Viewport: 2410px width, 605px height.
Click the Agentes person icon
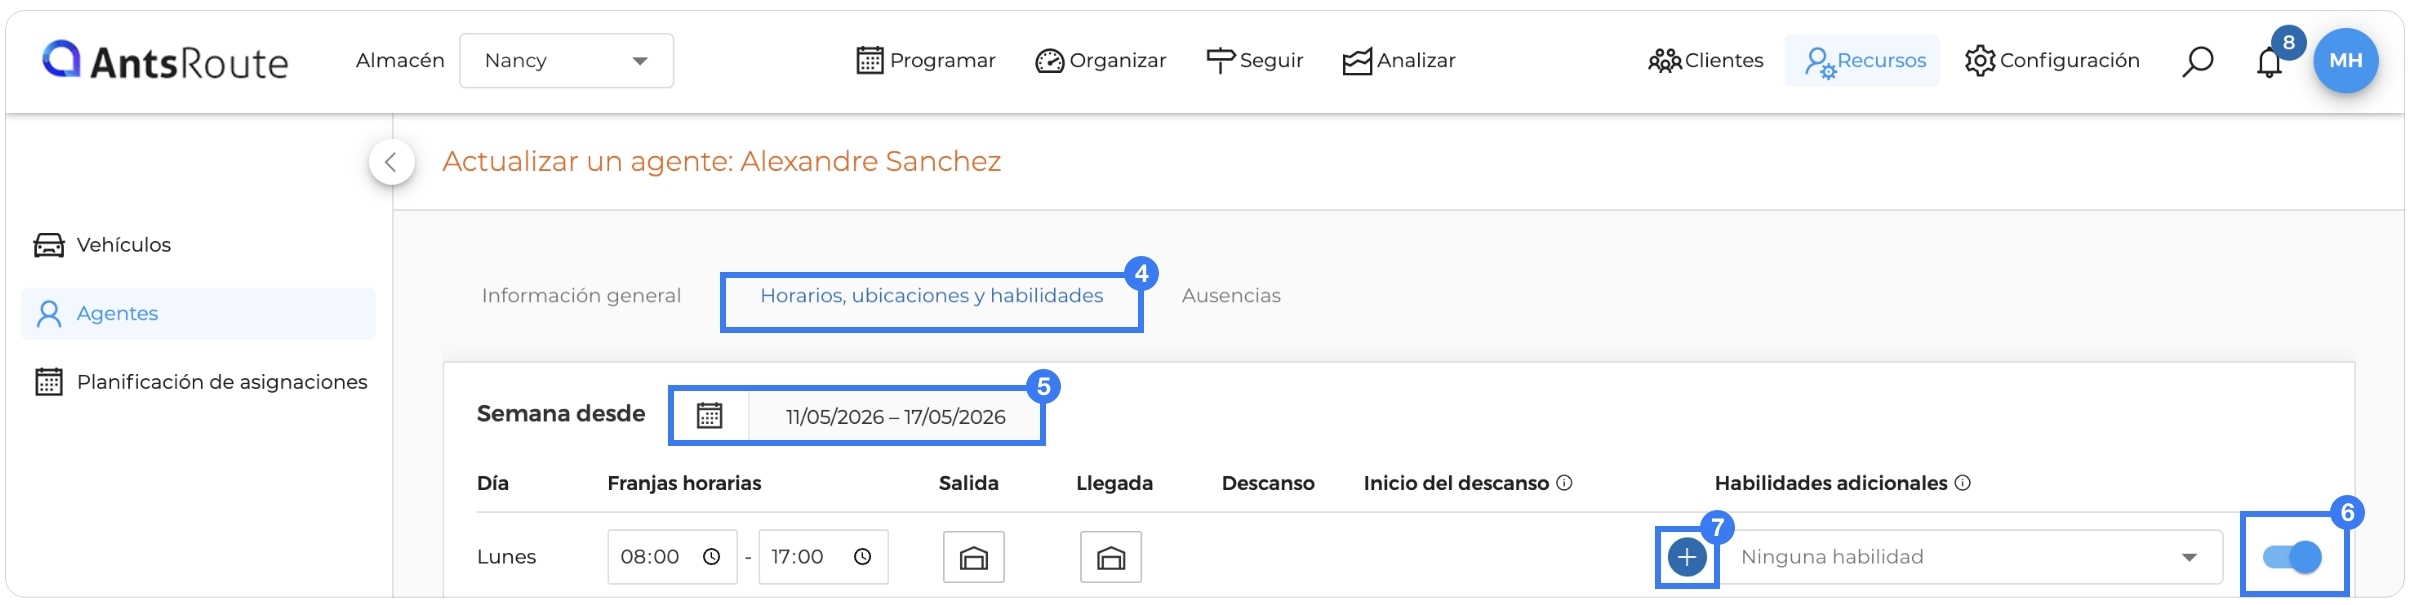coord(49,314)
